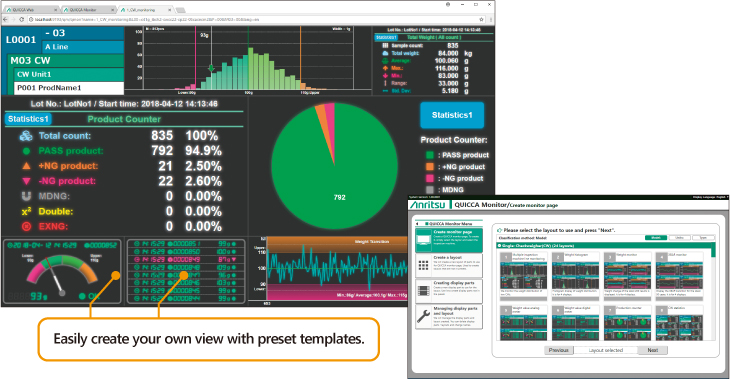Open Managing display parts and layout entry

(x=449, y=317)
